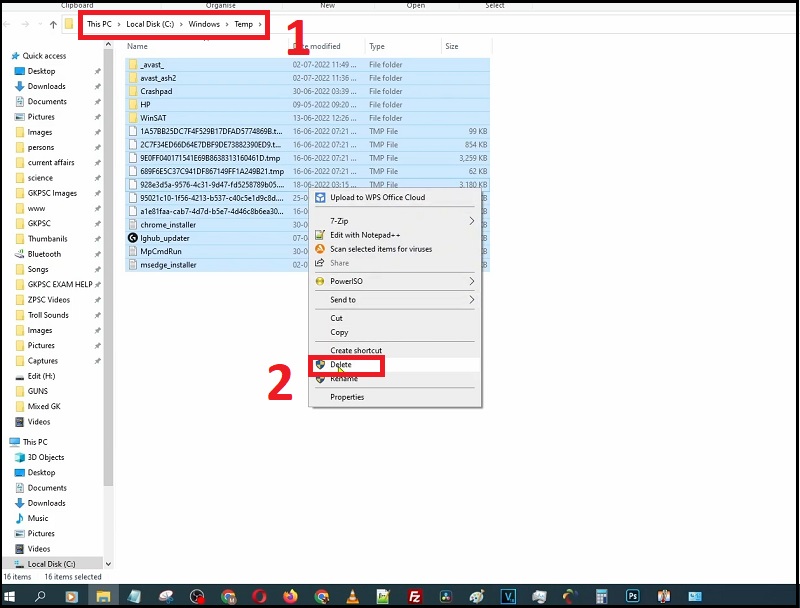The image size is (800, 608).
Task: Sort files by the Name column header
Action: coord(137,46)
